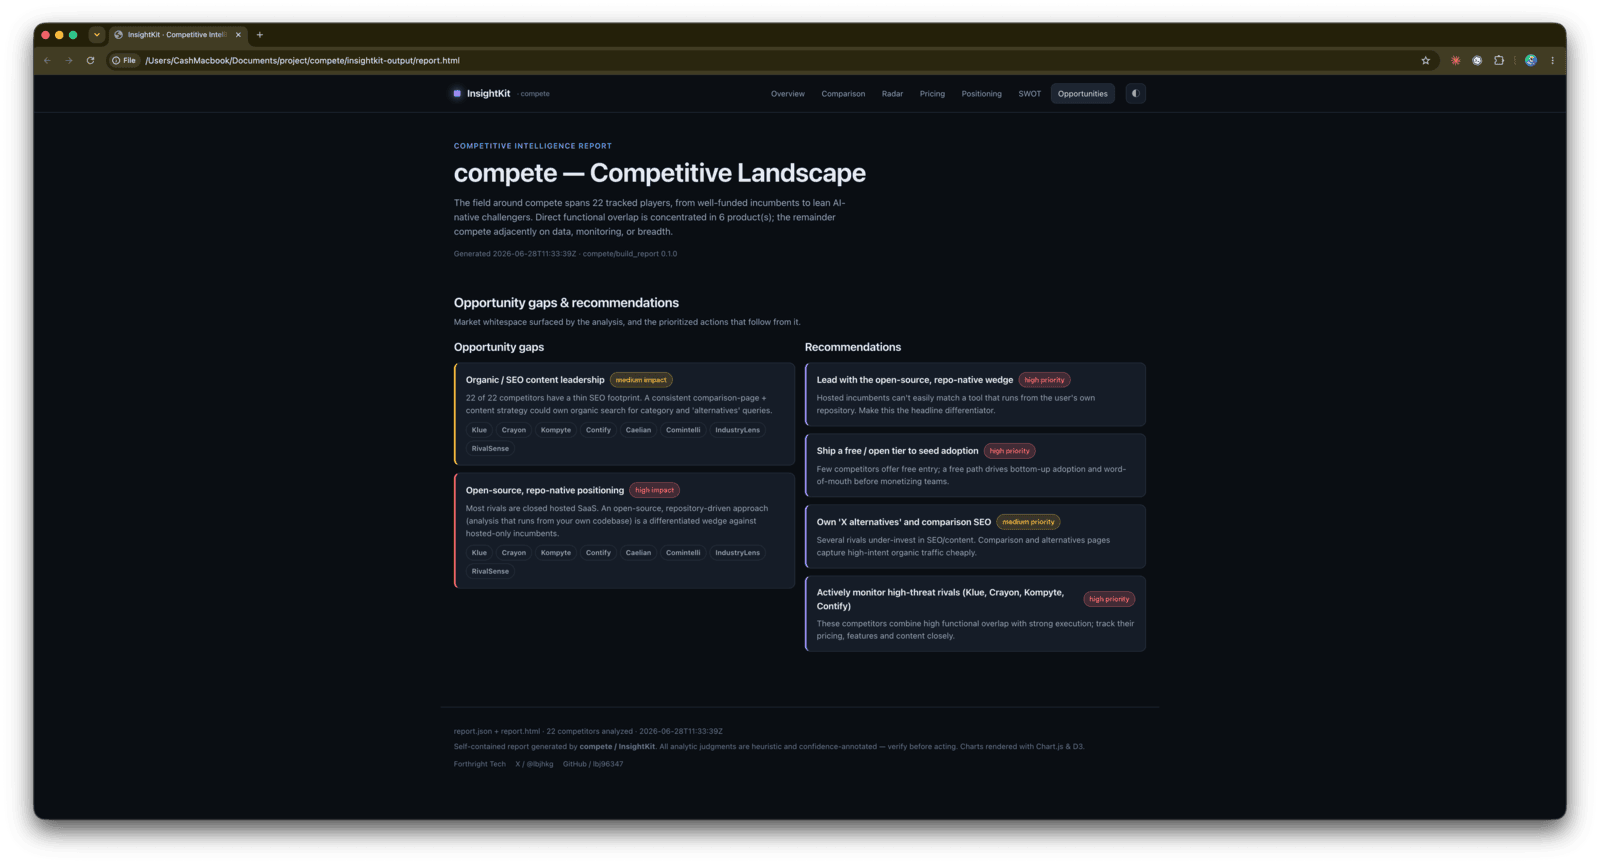Click "Own 'X alternatives' and comparison SEO"
Screen dimensions: 1600x864
(x=904, y=522)
